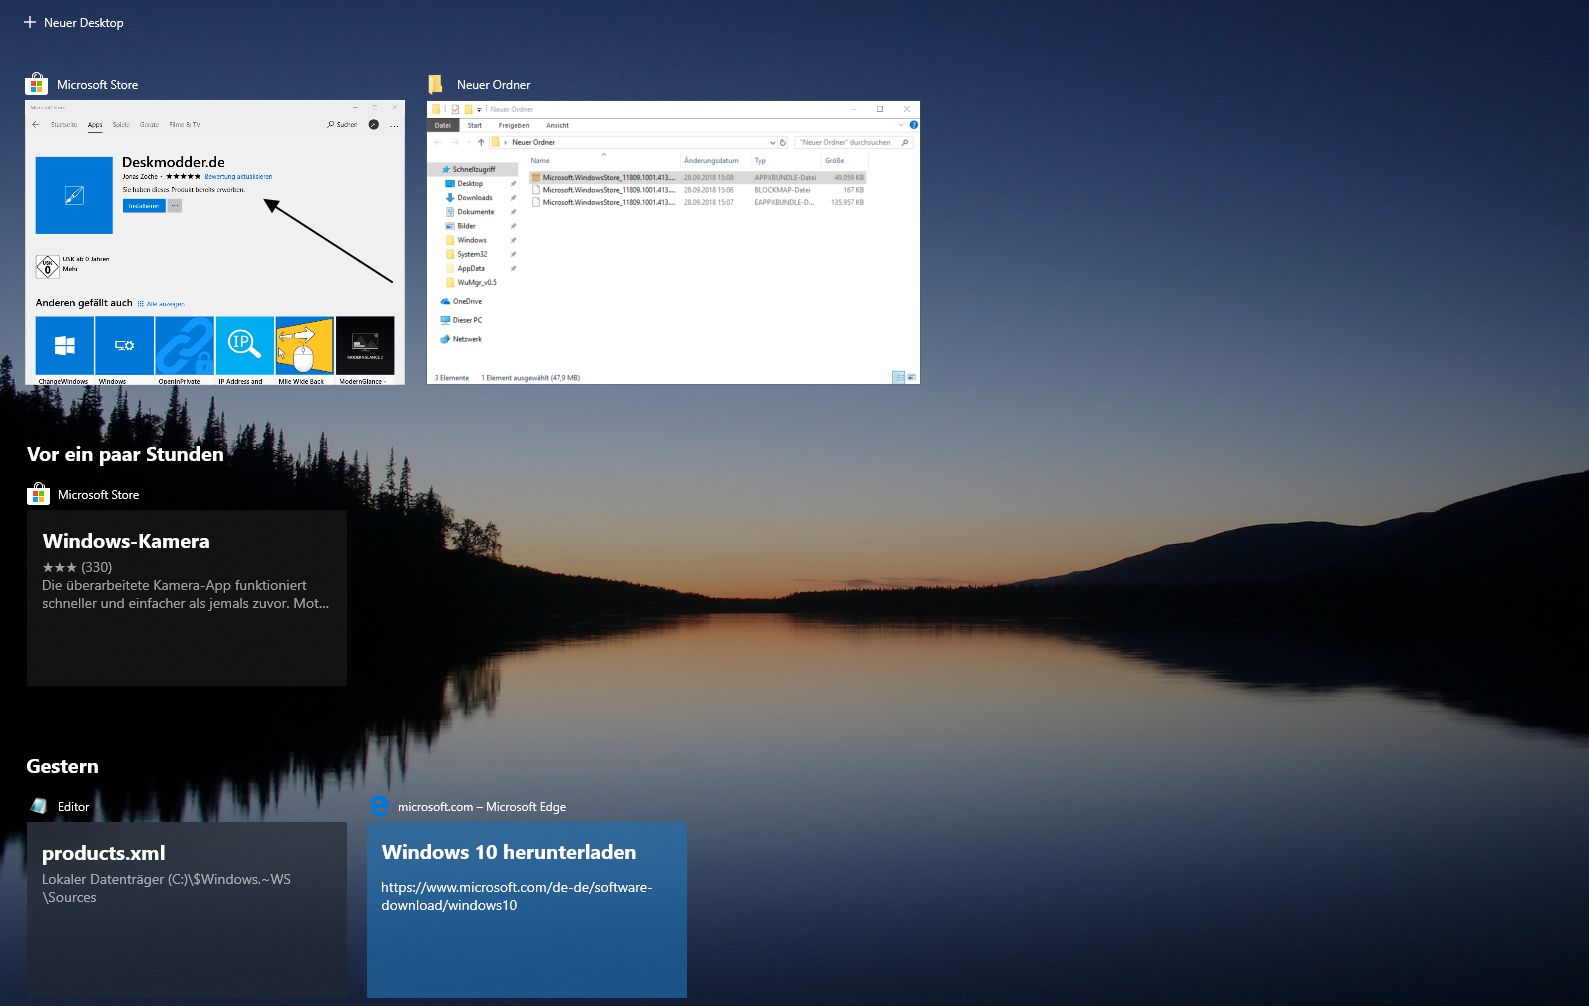The width and height of the screenshot is (1589, 1006).
Task: Select the APPXBUNDLE-Datei file row
Action: [x=697, y=177]
